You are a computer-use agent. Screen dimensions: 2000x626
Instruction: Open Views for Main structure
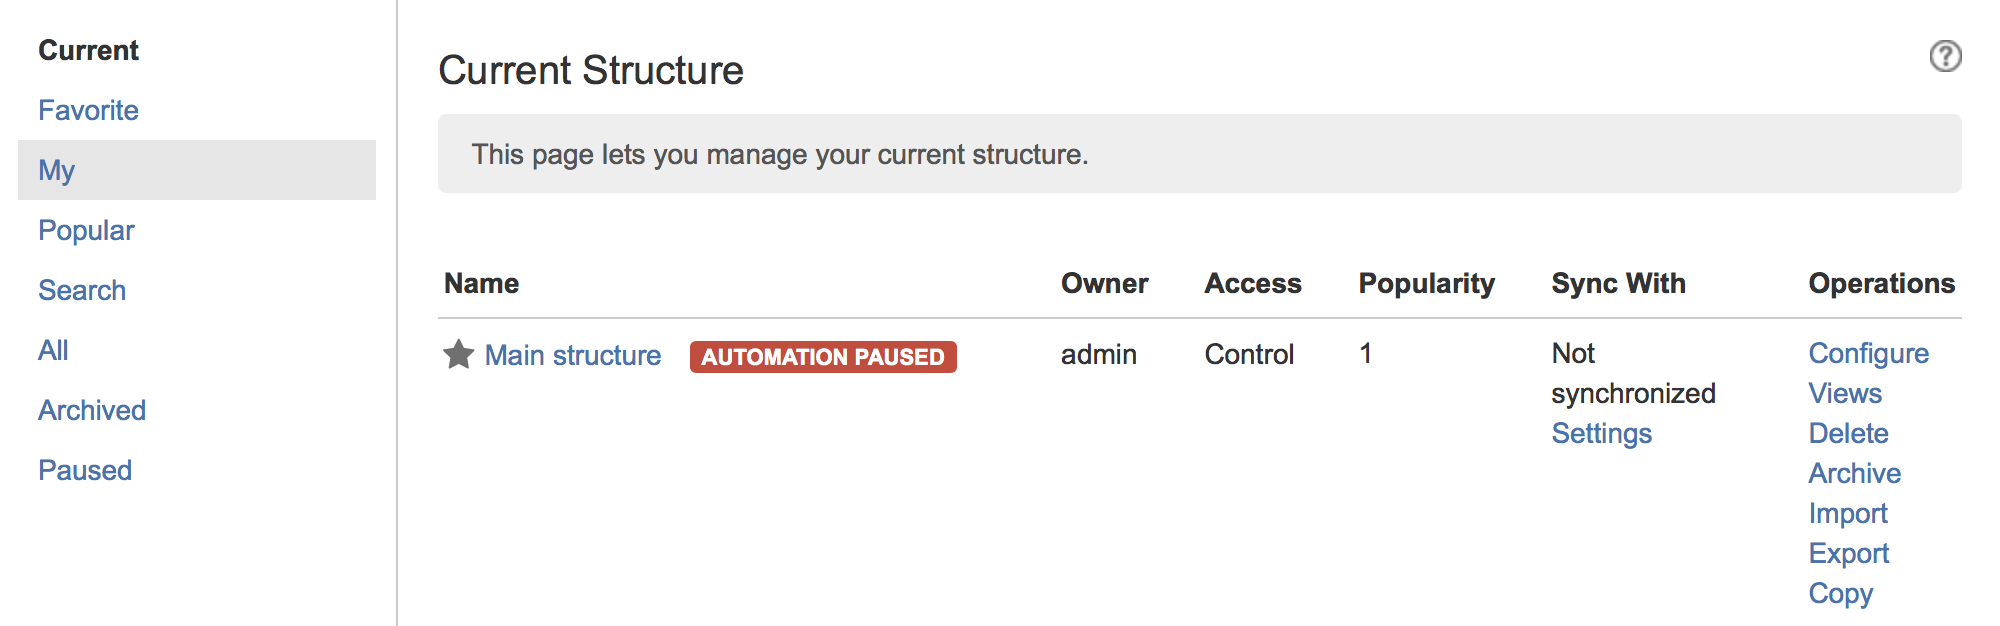point(1844,393)
